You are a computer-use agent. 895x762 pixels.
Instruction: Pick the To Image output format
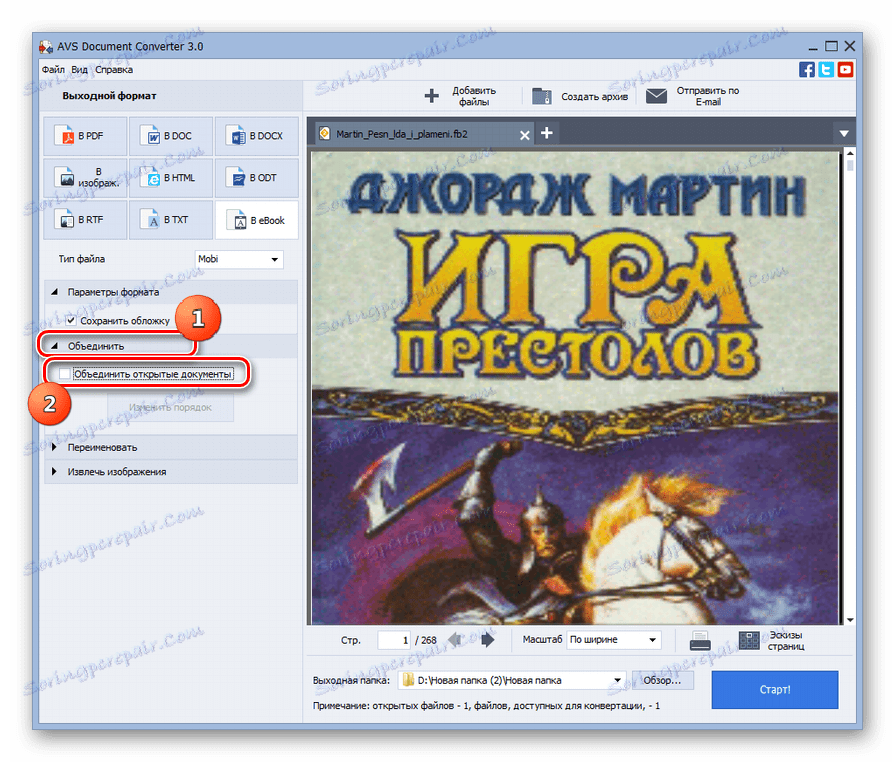point(85,178)
